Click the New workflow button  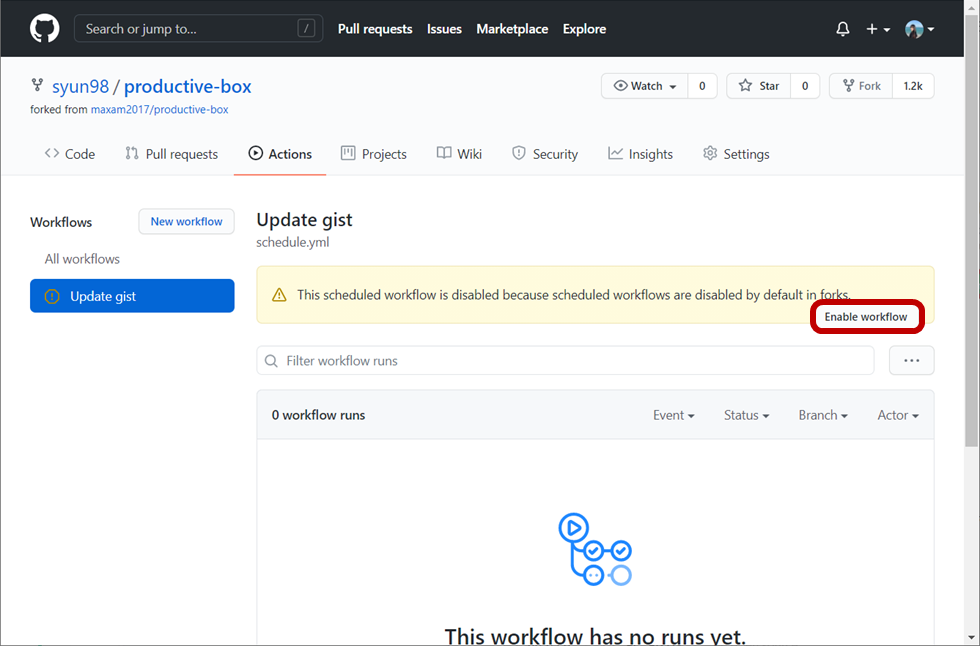coord(186,221)
